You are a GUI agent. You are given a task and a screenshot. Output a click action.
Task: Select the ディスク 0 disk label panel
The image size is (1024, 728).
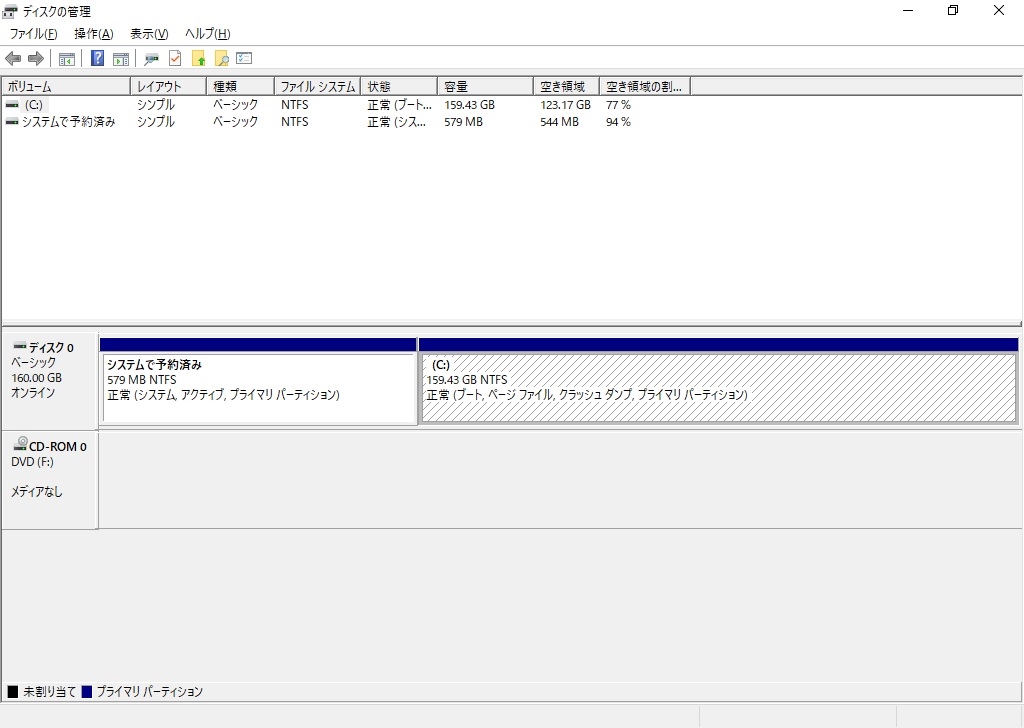point(50,381)
